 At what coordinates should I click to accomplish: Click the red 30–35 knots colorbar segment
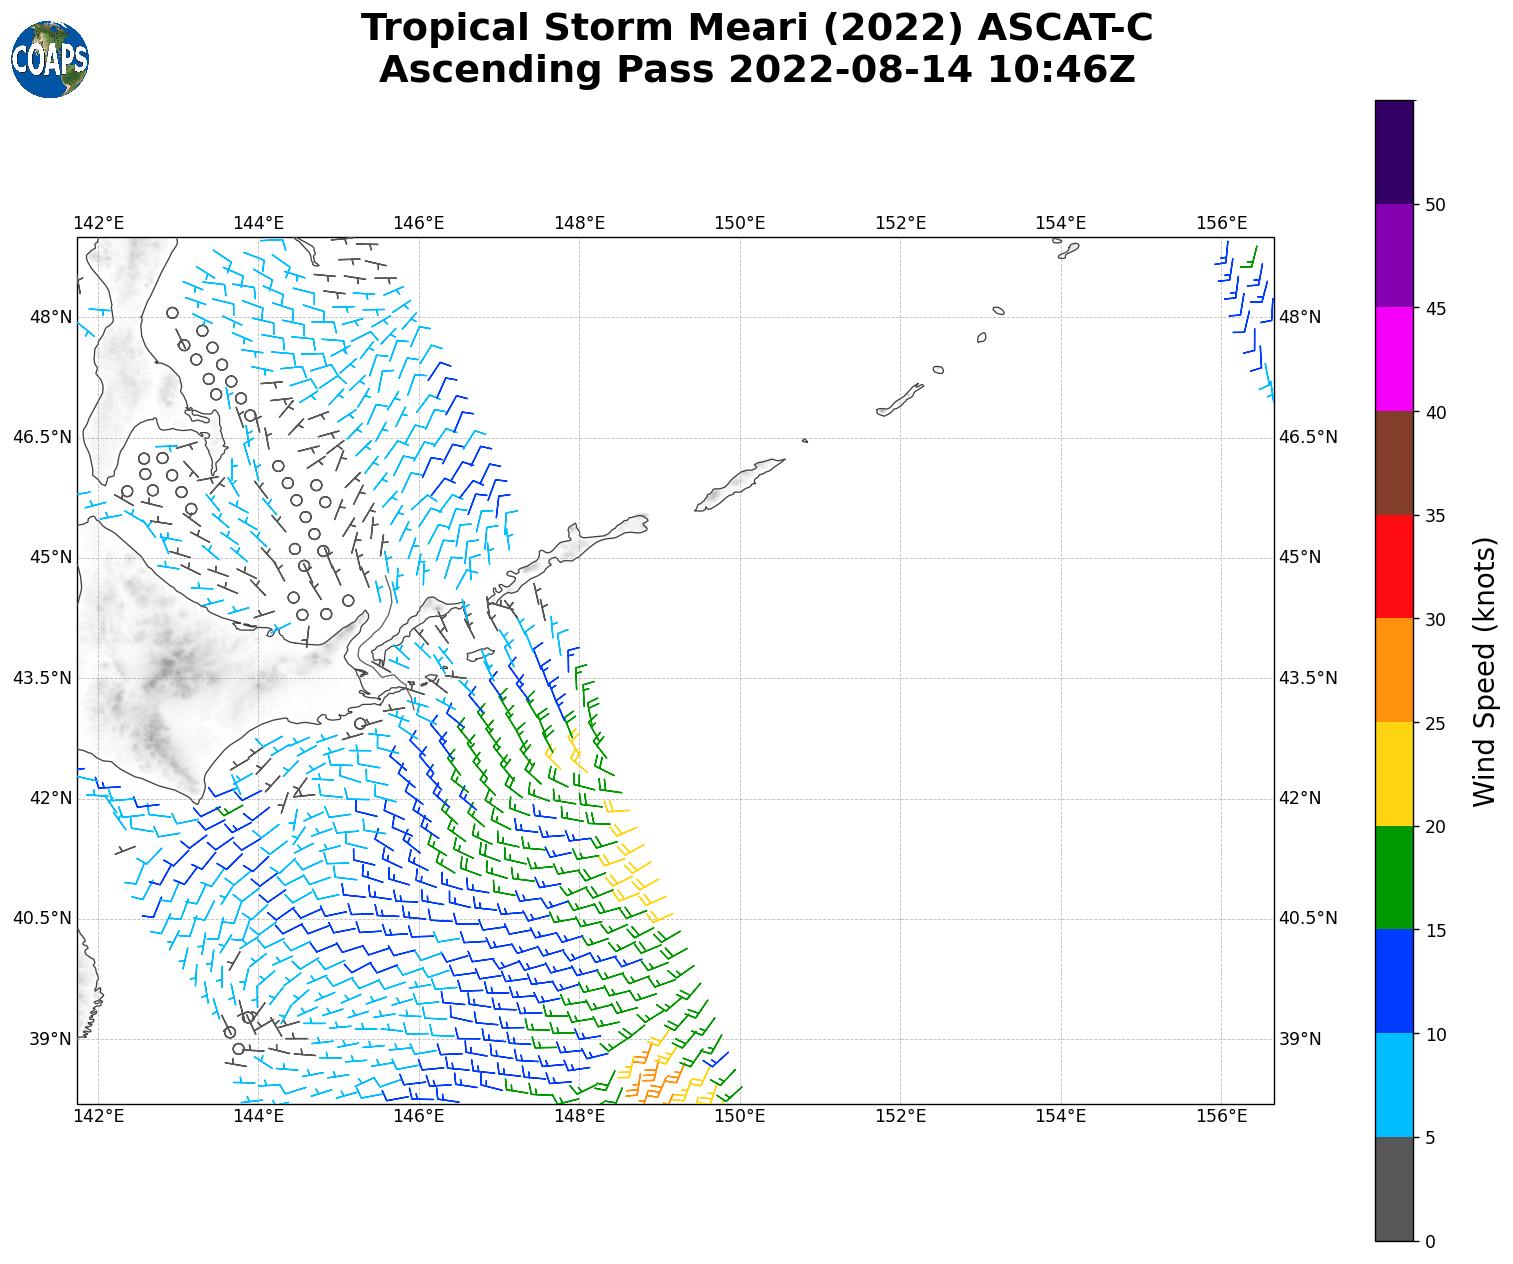pos(1395,566)
